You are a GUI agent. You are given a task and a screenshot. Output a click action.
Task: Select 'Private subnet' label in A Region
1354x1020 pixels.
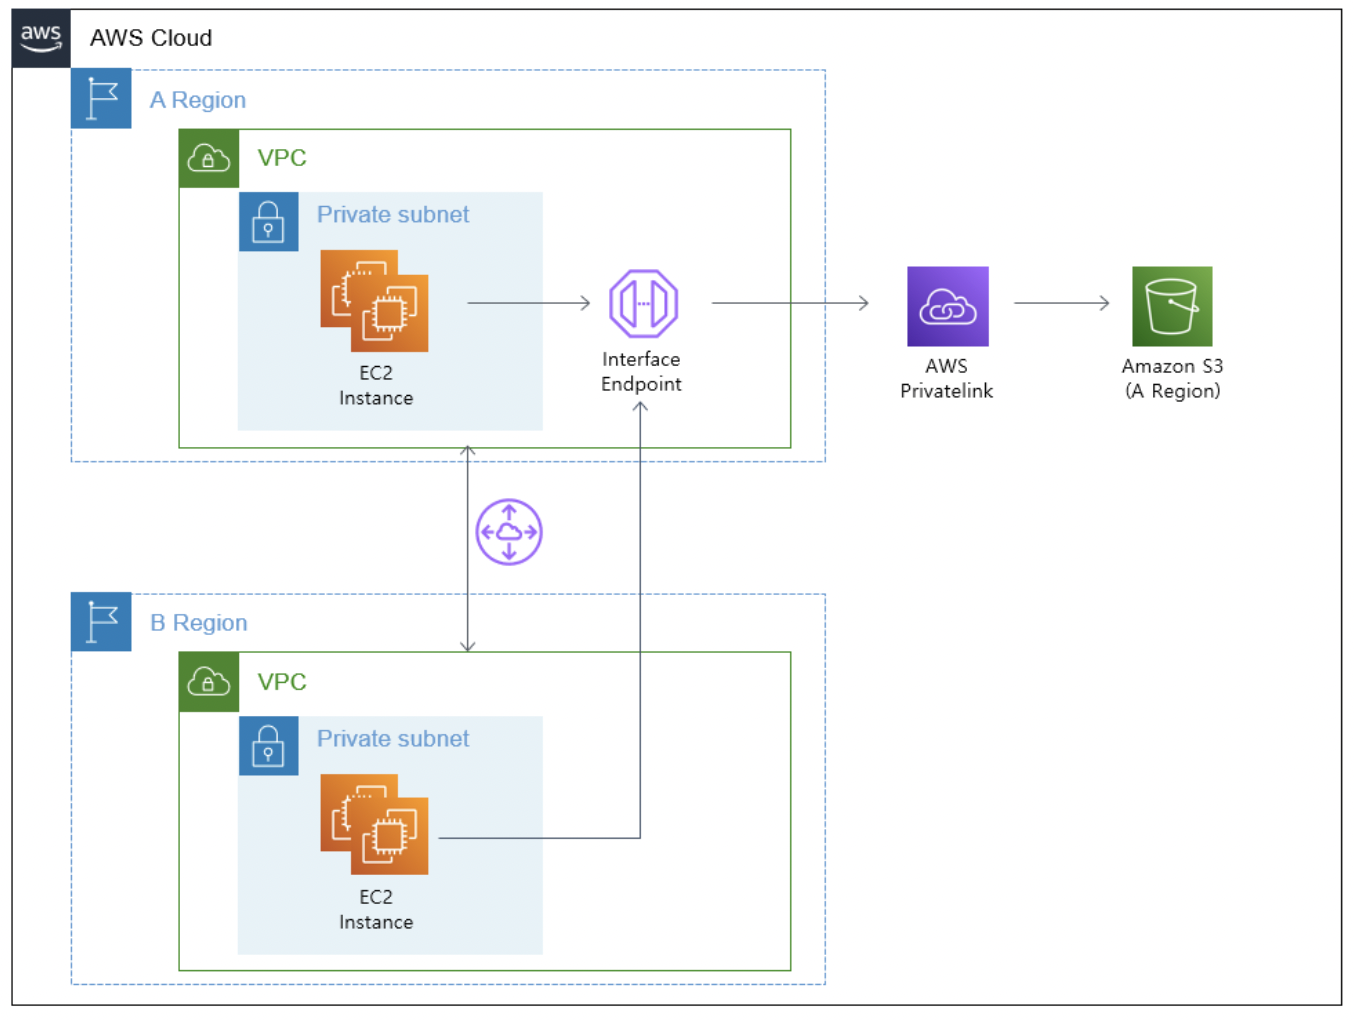click(393, 214)
